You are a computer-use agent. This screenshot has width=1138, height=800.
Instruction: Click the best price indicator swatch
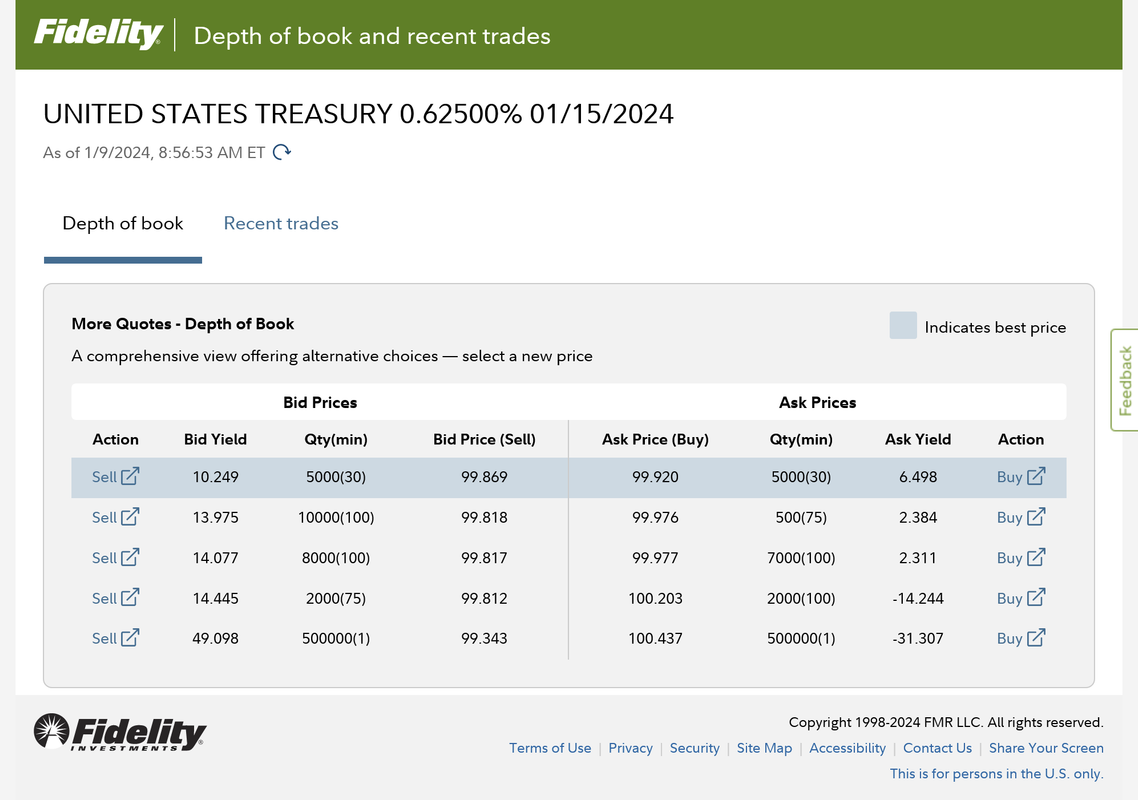[x=903, y=326]
